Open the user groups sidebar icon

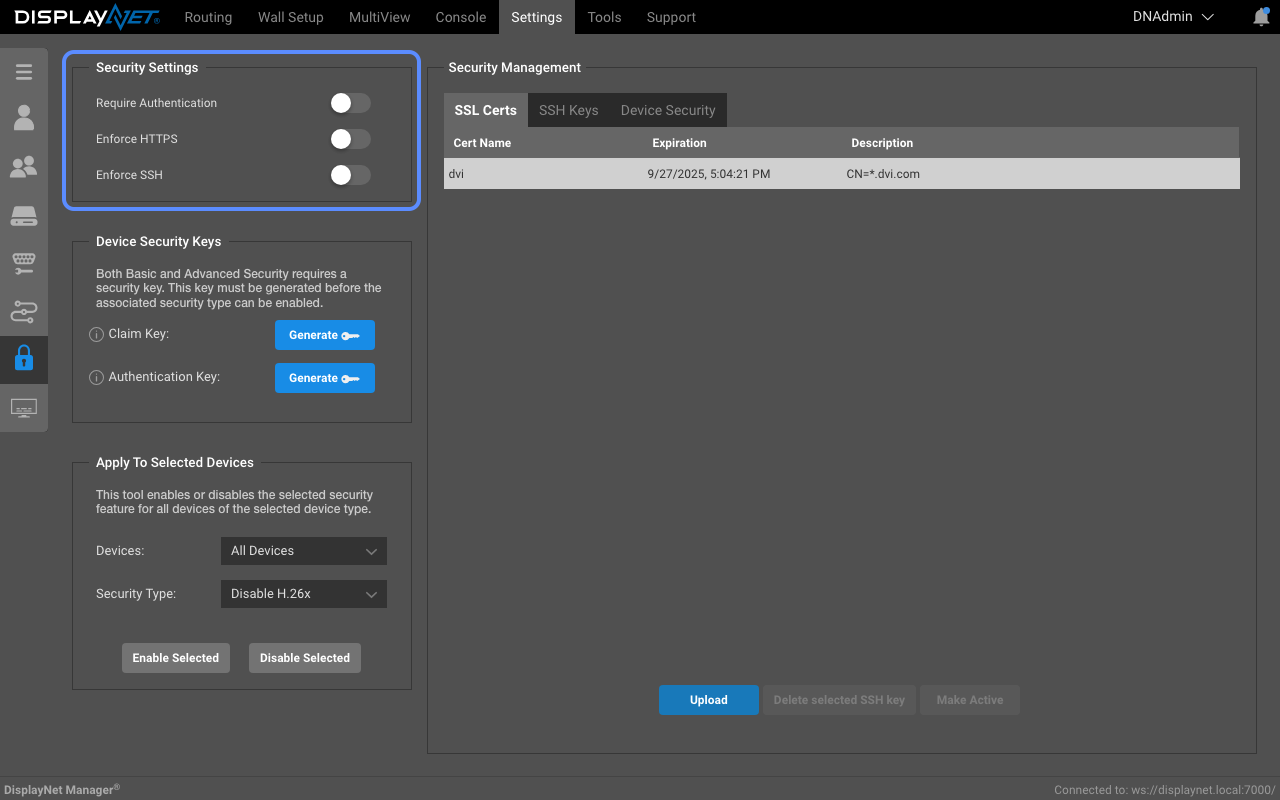point(24,167)
